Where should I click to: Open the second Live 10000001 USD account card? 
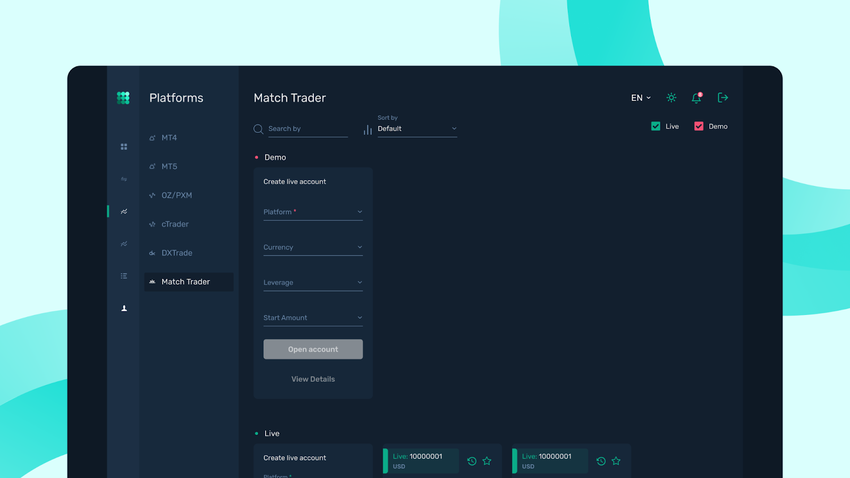tap(550, 461)
